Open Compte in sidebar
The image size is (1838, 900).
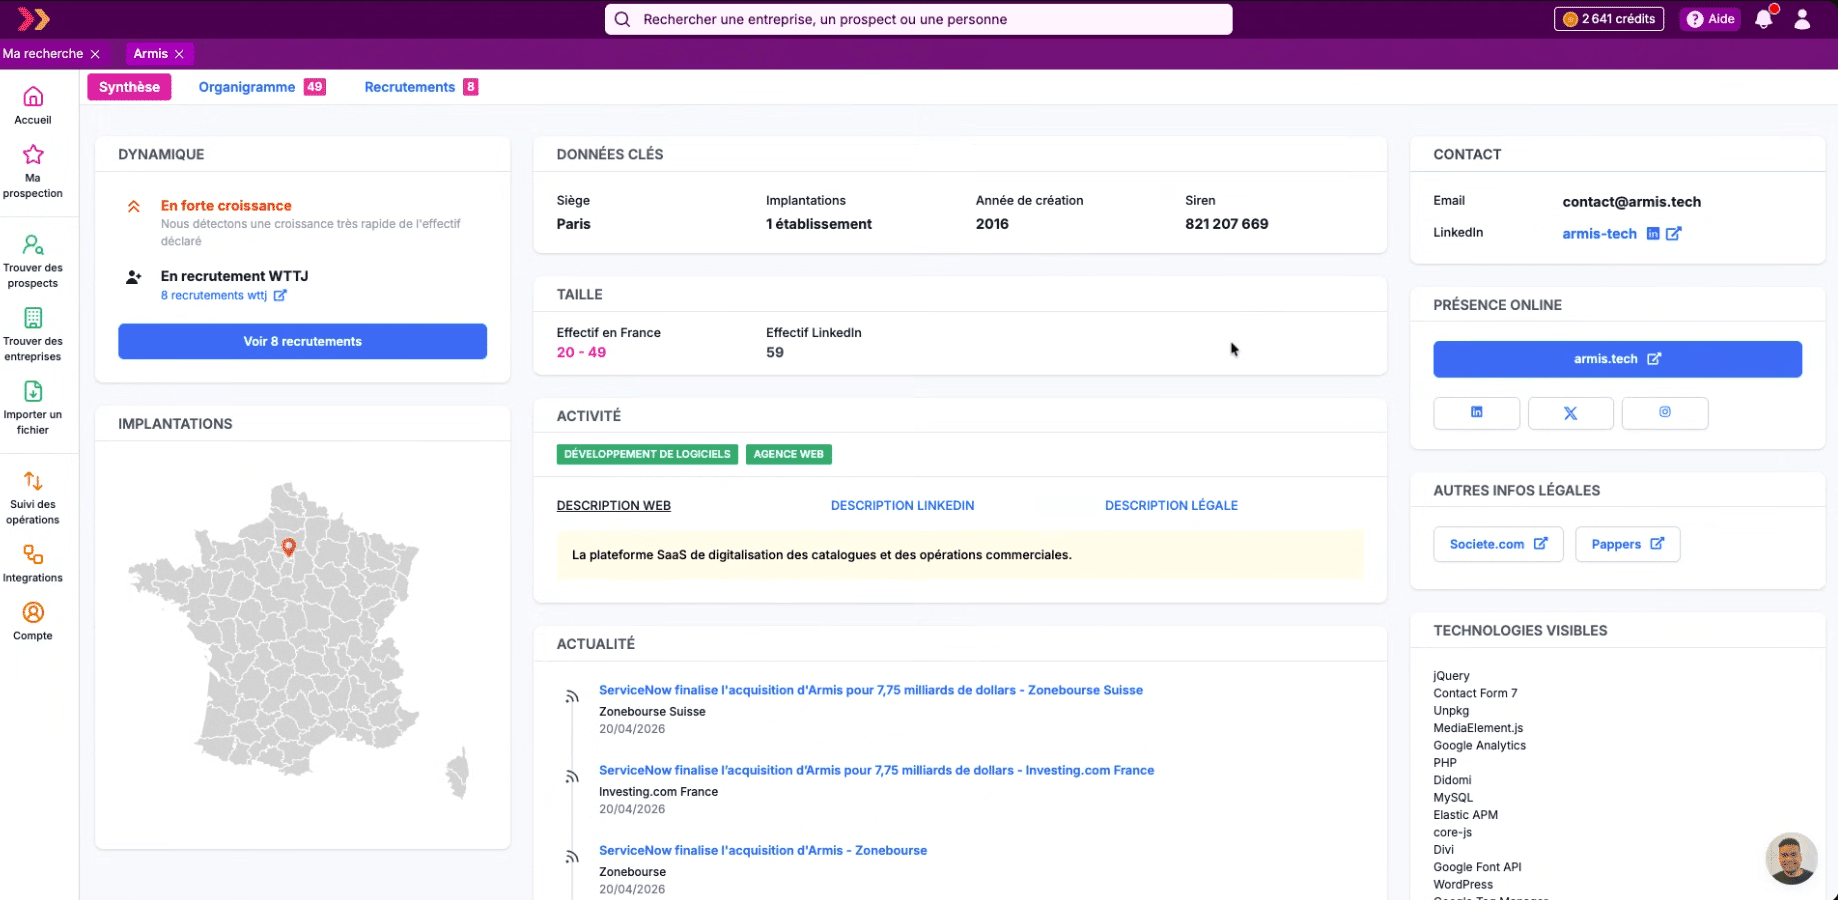(33, 621)
